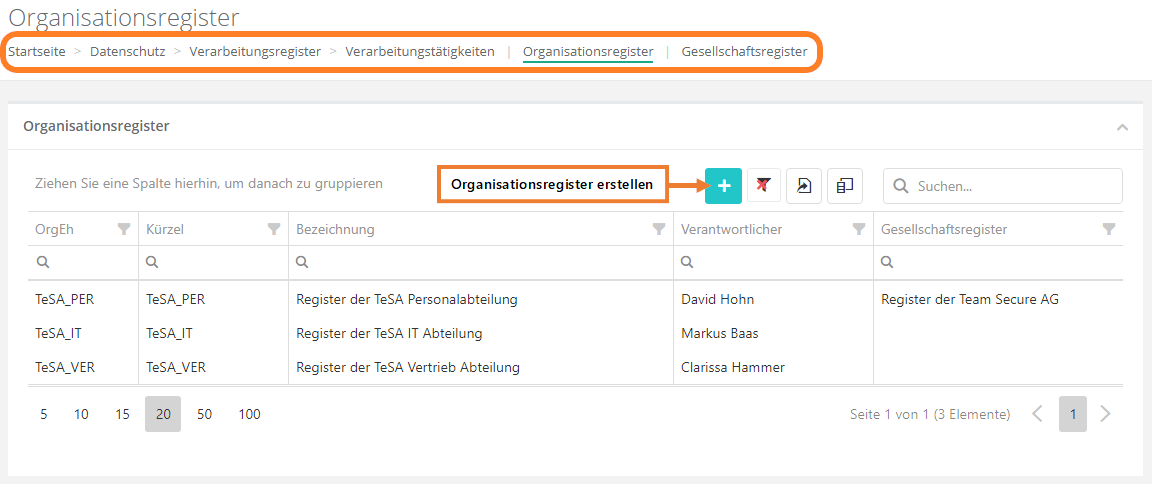This screenshot has height=484, width=1152.
Task: Open filter for OrgEh column
Action: (124, 229)
